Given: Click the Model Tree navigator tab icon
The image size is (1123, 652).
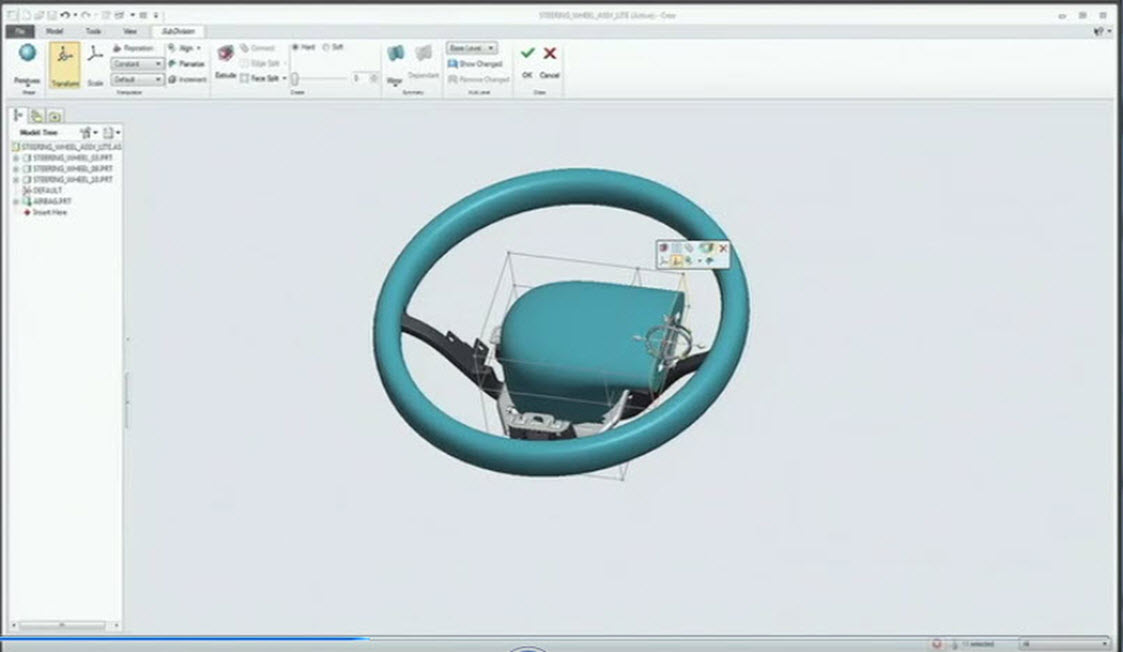Looking at the screenshot, I should pyautogui.click(x=19, y=115).
